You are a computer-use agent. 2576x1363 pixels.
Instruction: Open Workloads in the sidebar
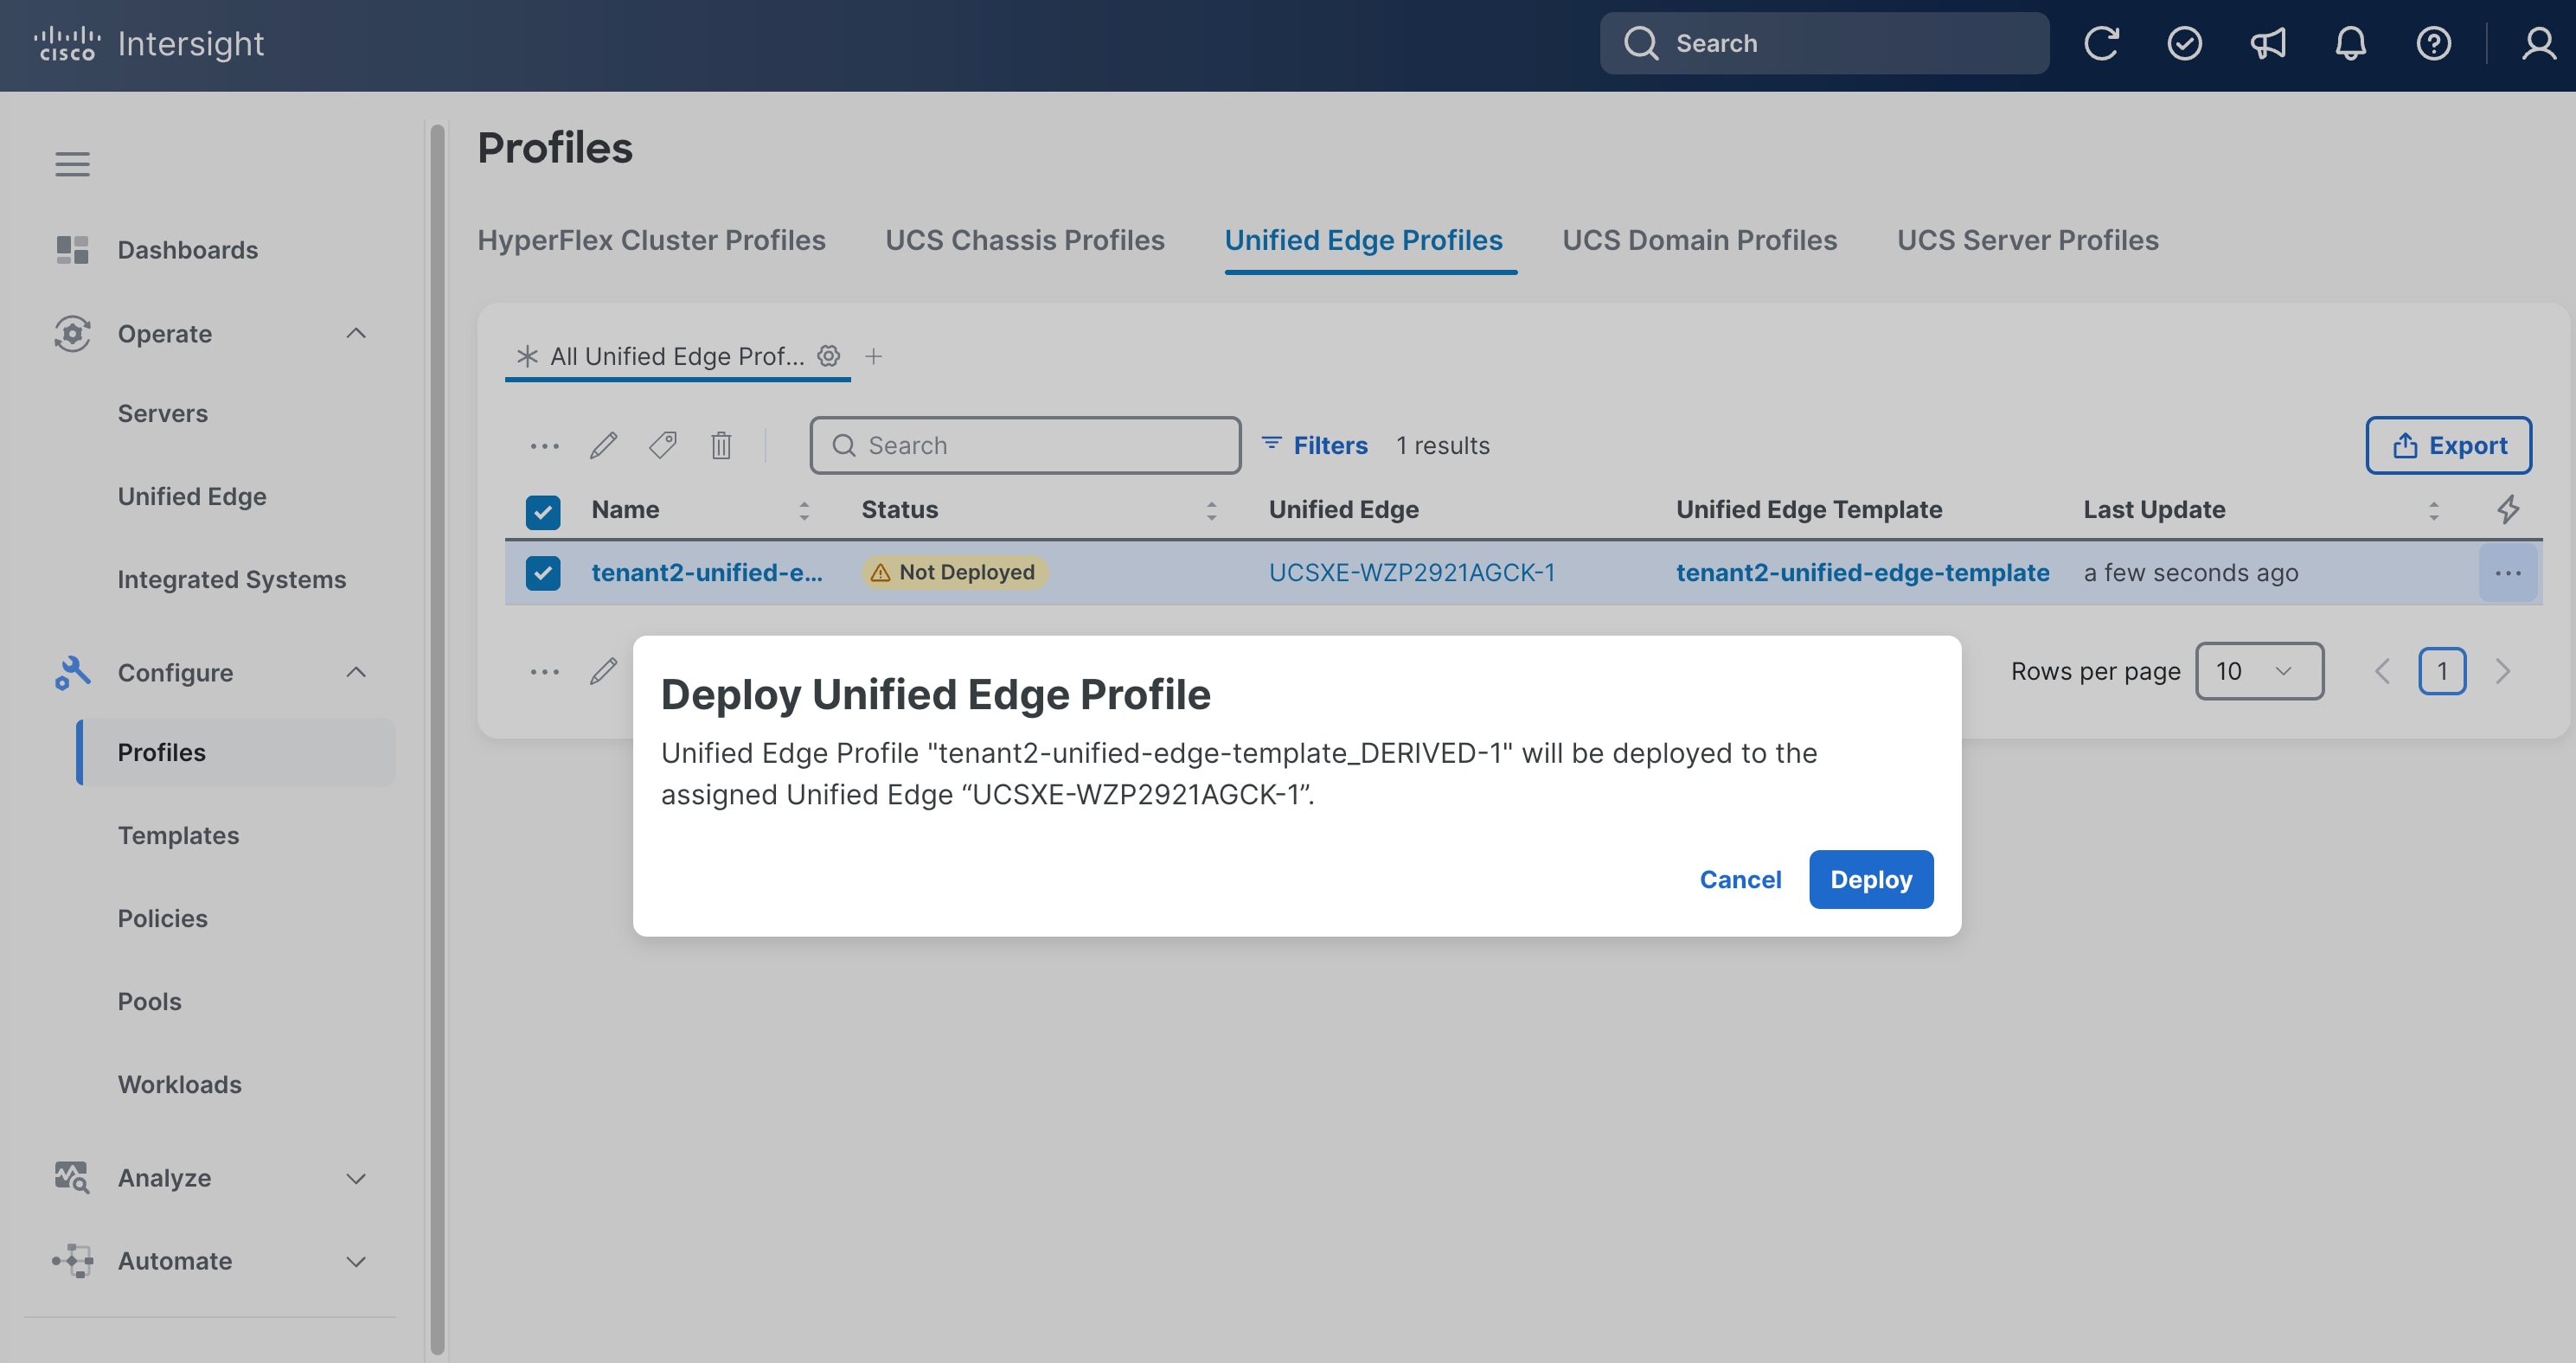click(180, 1085)
